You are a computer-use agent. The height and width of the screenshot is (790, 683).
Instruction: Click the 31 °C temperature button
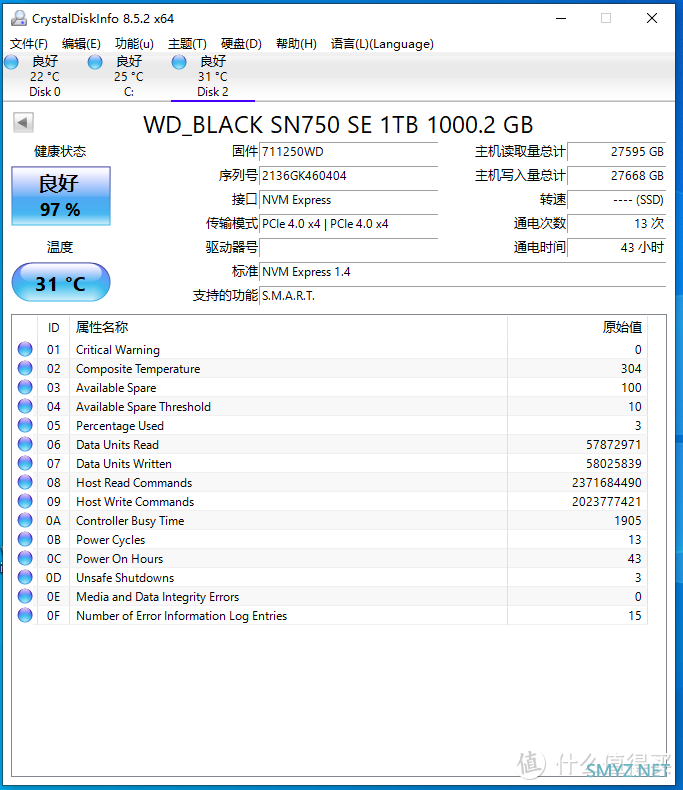(61, 282)
